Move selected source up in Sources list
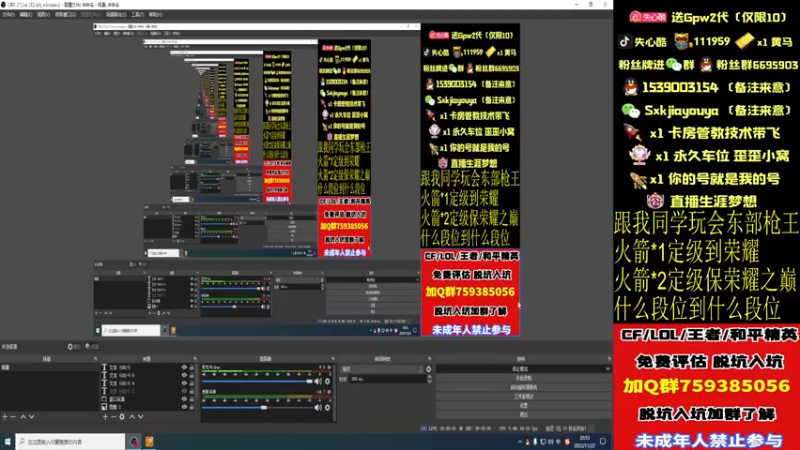Screen dimensions: 800x450 pos(132,417)
